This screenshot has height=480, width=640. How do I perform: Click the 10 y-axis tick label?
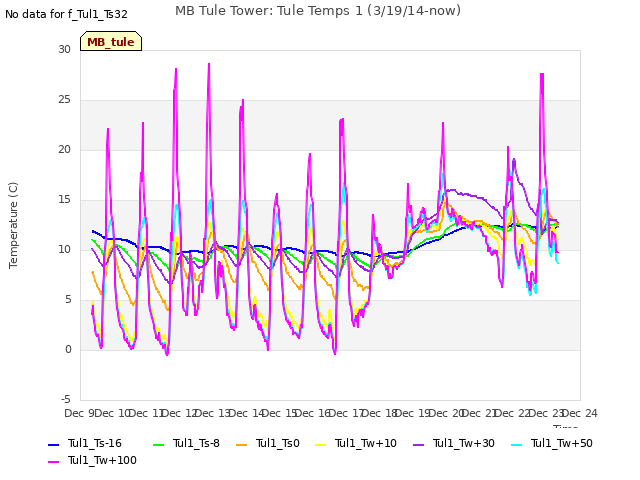[64, 250]
